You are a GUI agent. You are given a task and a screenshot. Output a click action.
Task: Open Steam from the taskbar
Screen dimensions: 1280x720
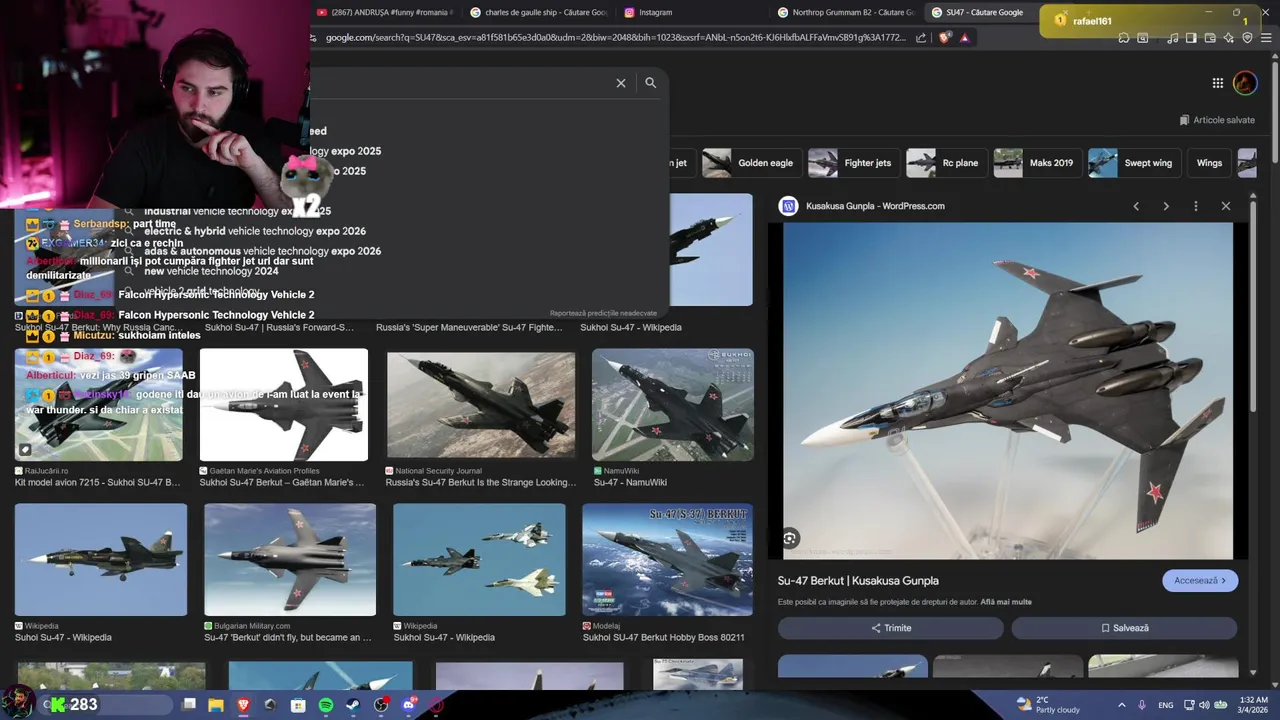point(353,705)
